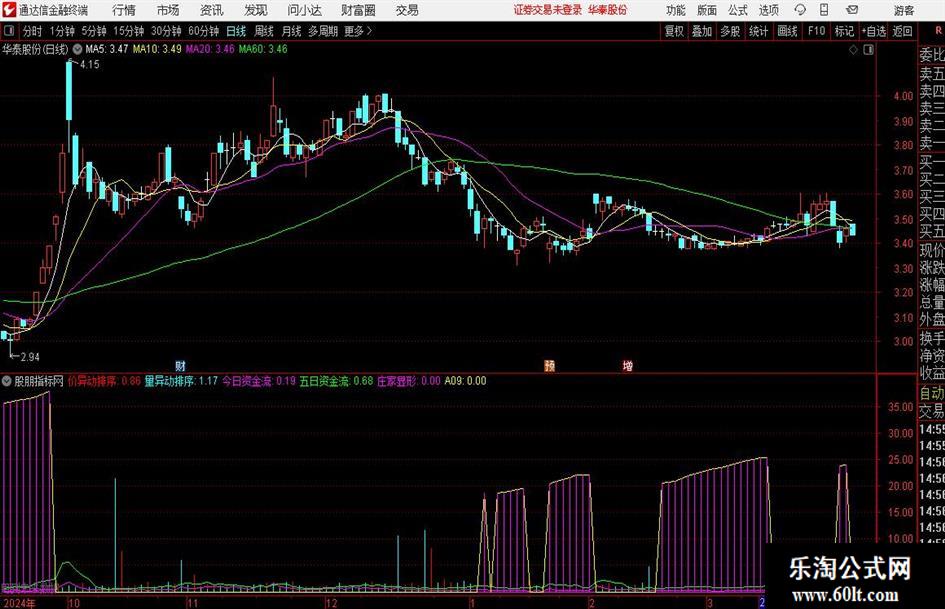The image size is (945, 609).
Task: Open the 交易 menu
Action: pos(407,10)
